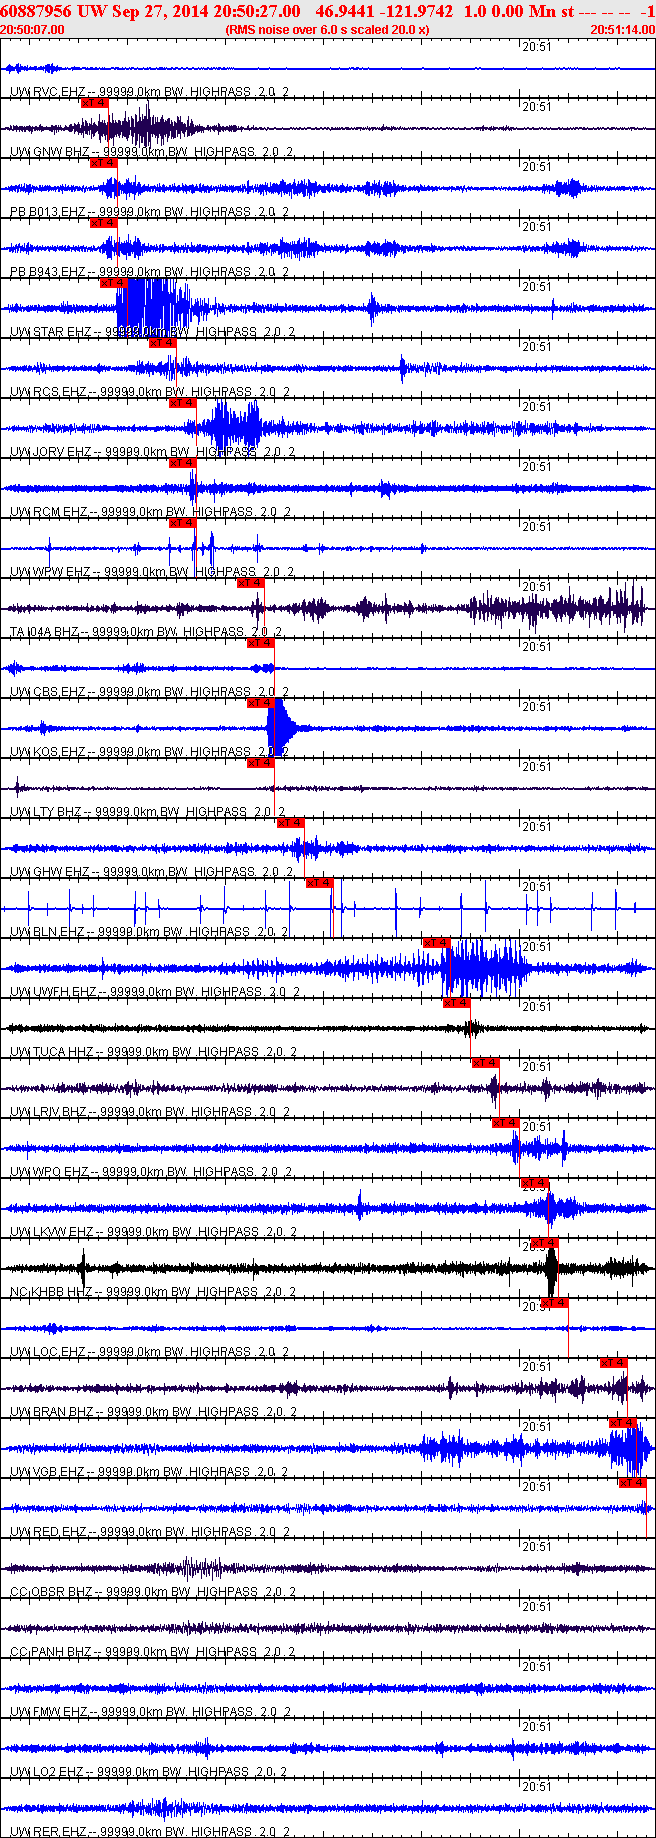Select the CC PANH BHZ station label
Screen dimensions: 656x1838
coord(153,1652)
